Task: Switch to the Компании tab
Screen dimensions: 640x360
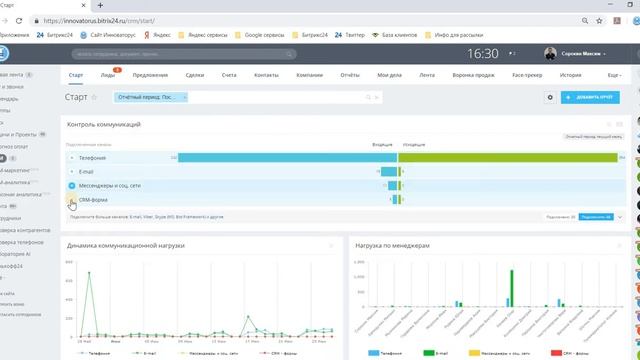Action: point(309,75)
